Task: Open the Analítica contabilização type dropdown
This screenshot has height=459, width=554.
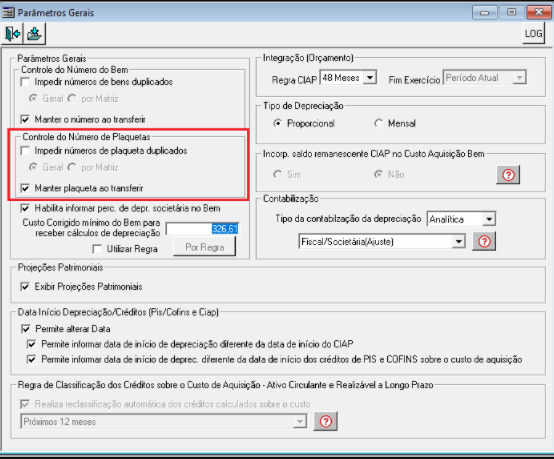Action: pos(489,219)
